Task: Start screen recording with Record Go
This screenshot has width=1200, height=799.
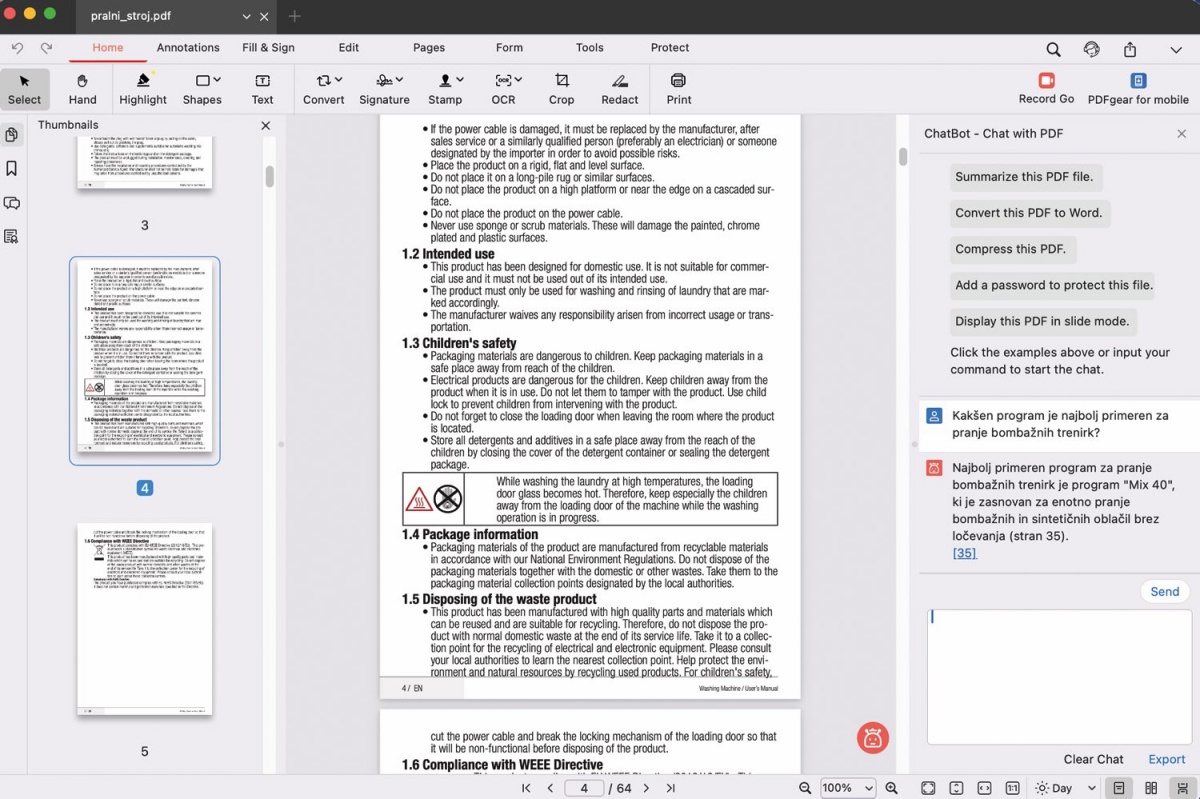Action: click(x=1046, y=88)
